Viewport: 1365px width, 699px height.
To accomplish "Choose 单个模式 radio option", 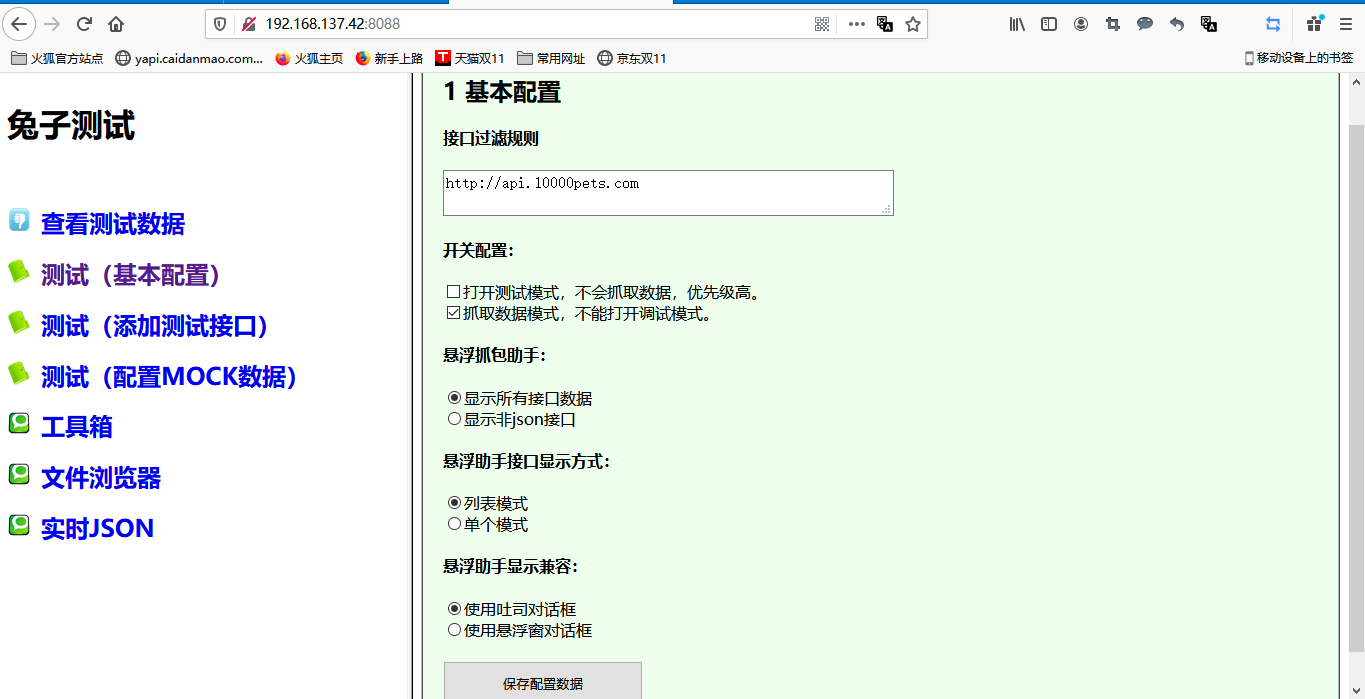I will tap(454, 524).
